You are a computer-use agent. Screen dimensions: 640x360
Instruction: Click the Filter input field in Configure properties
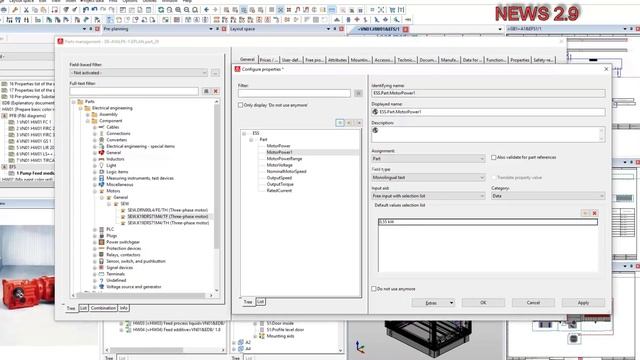(294, 93)
